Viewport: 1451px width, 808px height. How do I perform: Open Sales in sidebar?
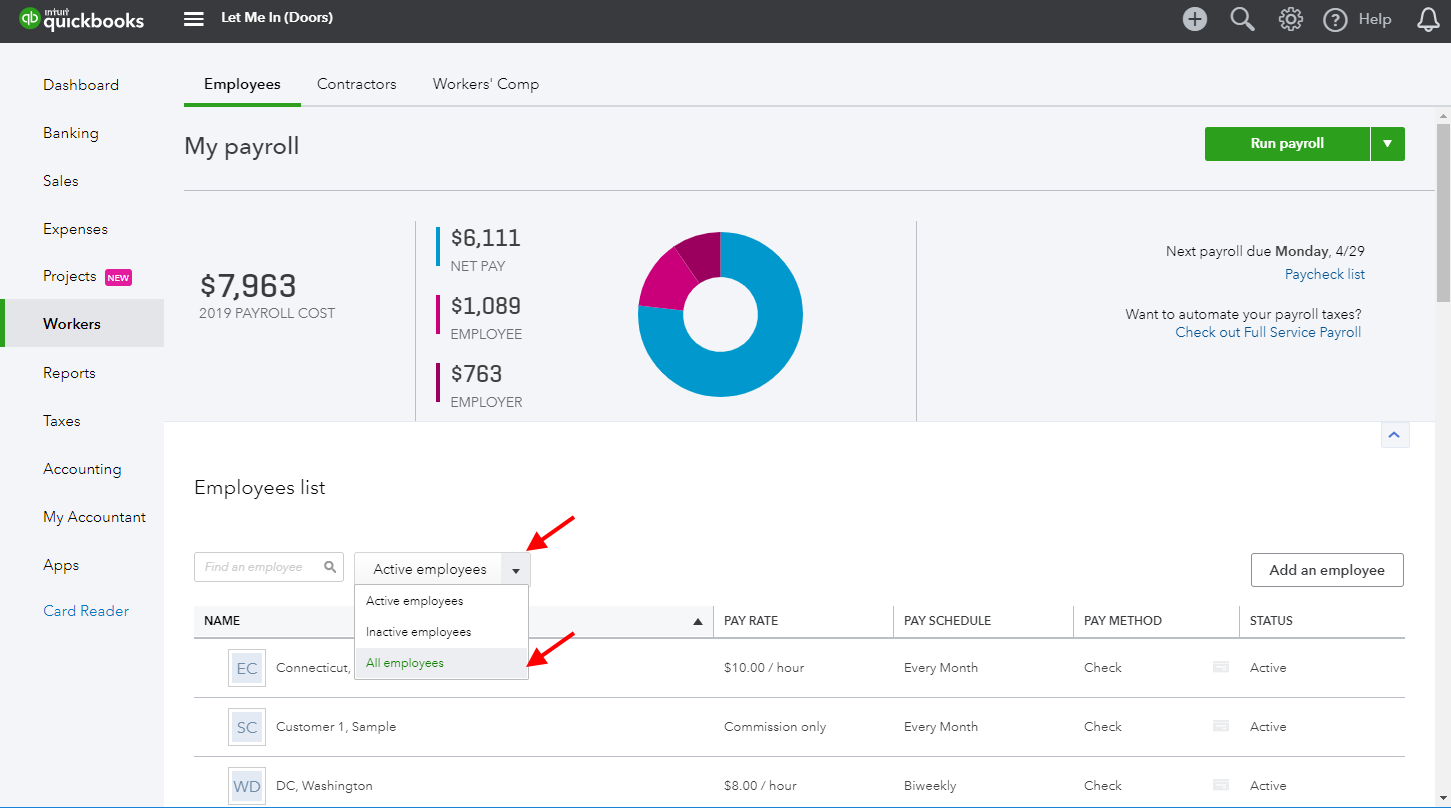61,181
